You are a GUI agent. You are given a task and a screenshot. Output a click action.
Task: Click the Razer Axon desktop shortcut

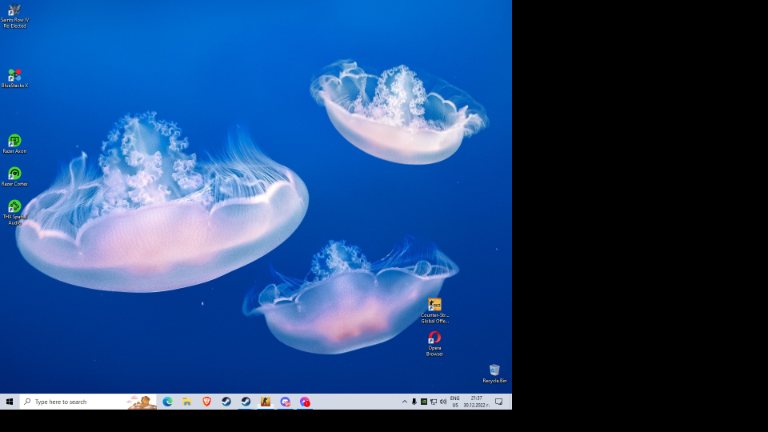[14, 142]
